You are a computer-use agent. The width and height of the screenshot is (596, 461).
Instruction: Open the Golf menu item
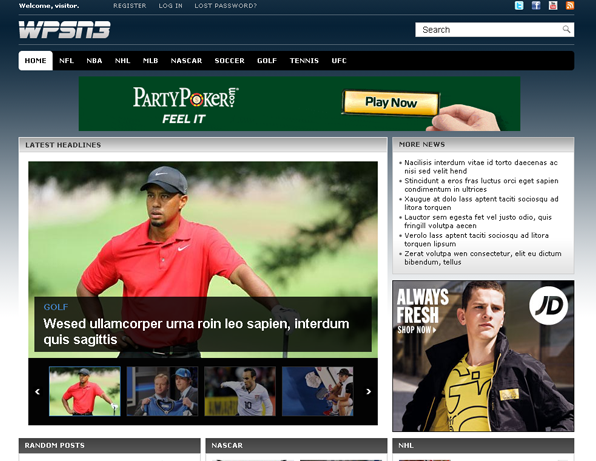point(267,60)
